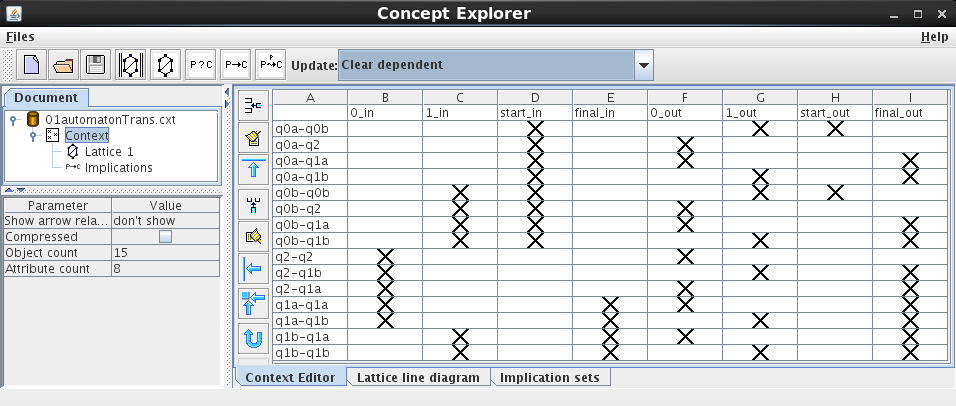Switch to Lattice line diagram tab
Image resolution: width=956 pixels, height=406 pixels.
(x=419, y=378)
